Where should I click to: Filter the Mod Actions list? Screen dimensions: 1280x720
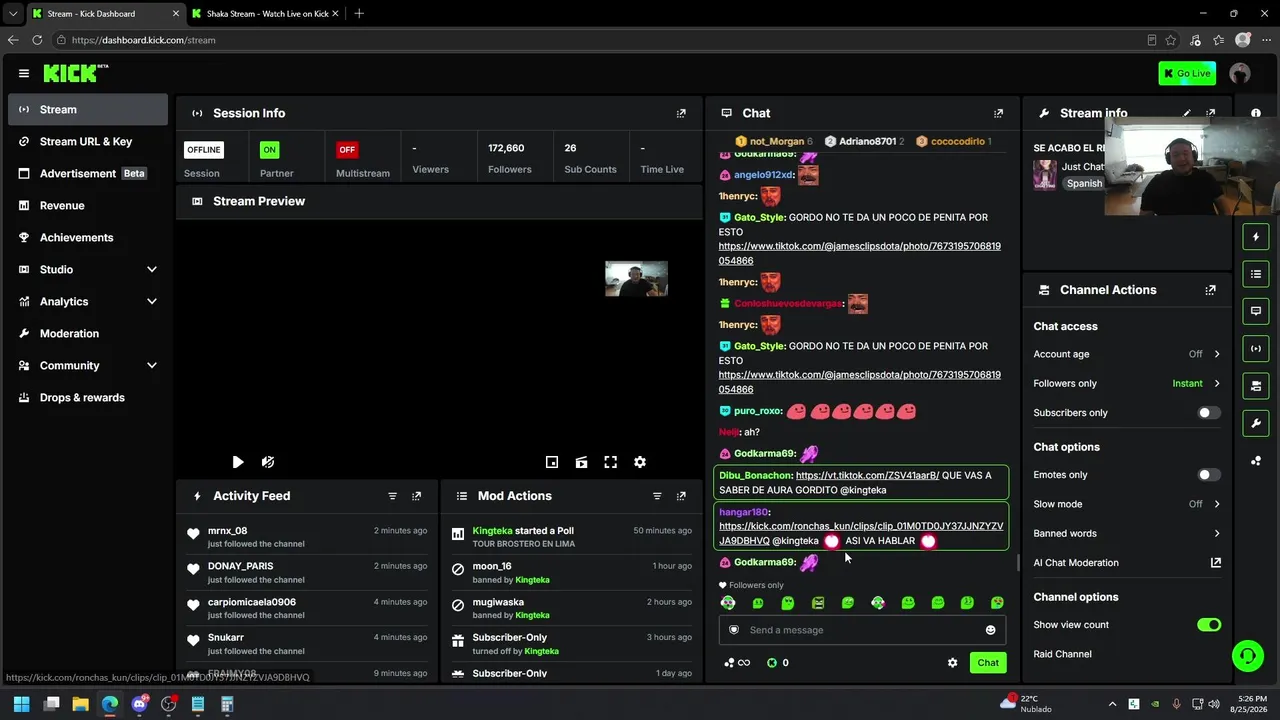(x=657, y=496)
